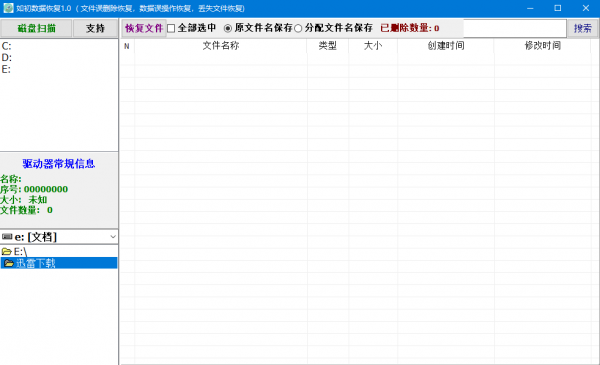The image size is (600, 365).
Task: Click the application icon in title bar
Action: (x=8, y=8)
